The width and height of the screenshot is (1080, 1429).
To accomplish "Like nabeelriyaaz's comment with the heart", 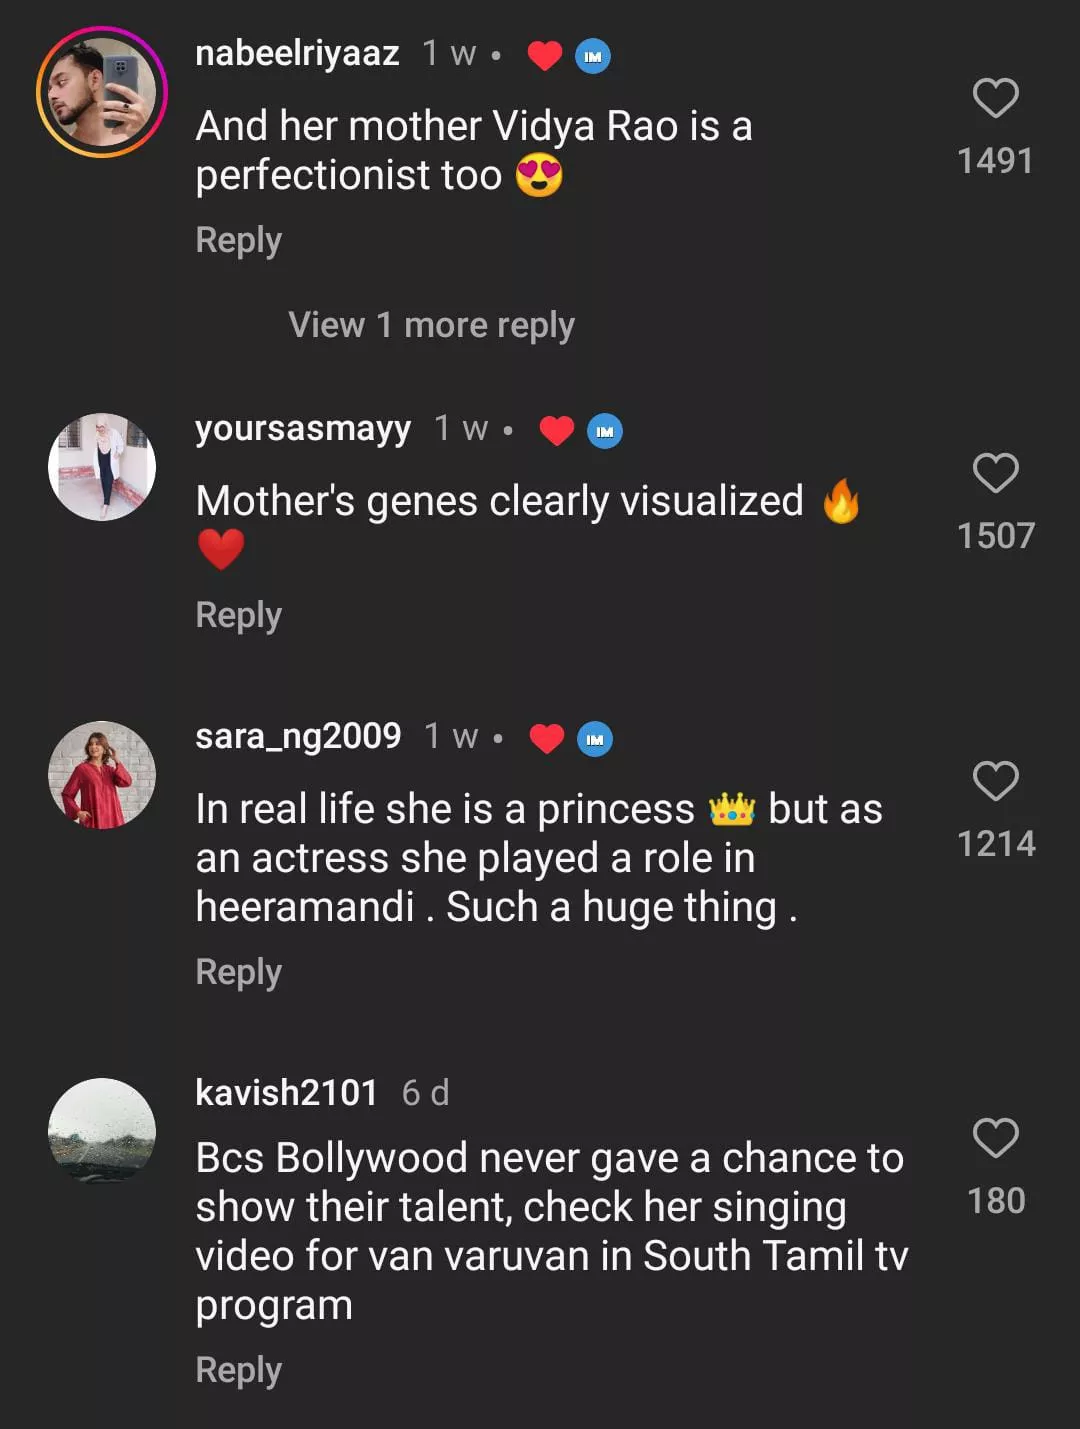I will pos(995,98).
